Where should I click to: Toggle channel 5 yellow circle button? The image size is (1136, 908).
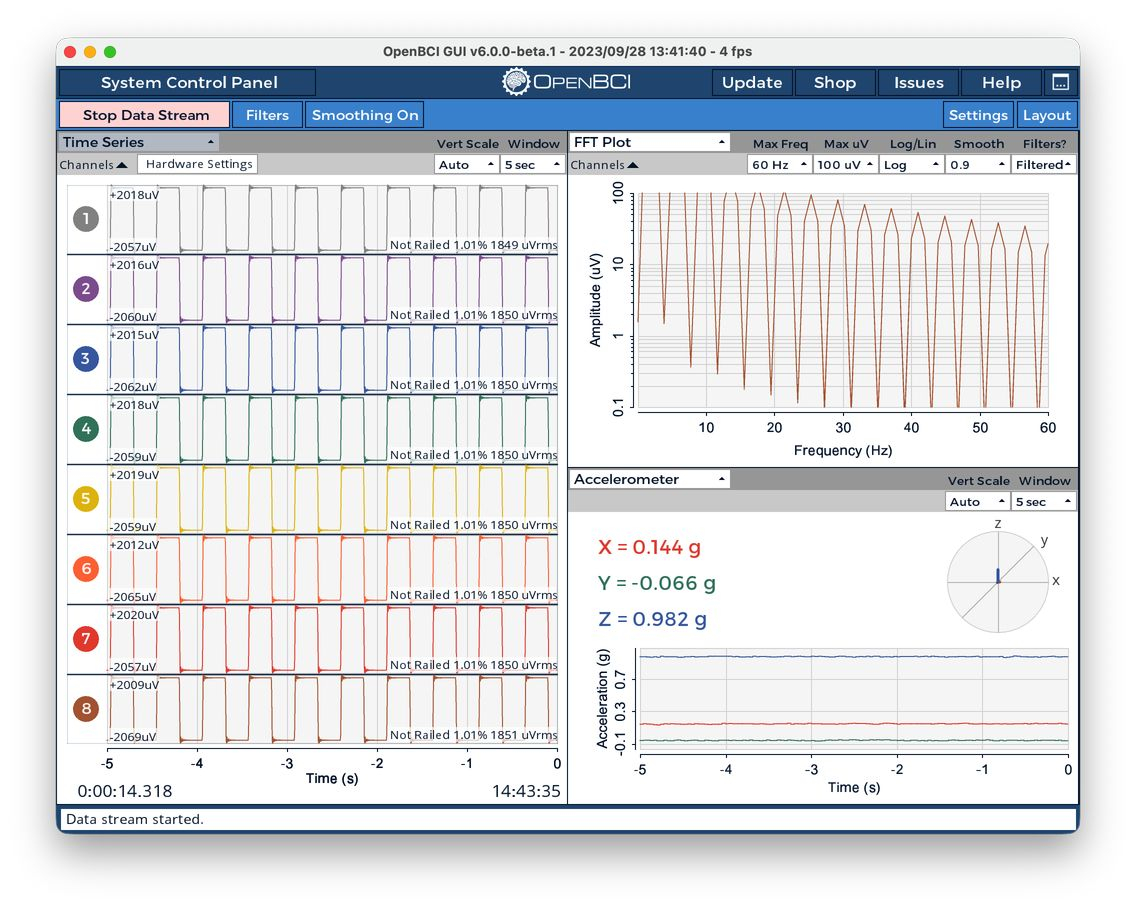pyautogui.click(x=85, y=499)
